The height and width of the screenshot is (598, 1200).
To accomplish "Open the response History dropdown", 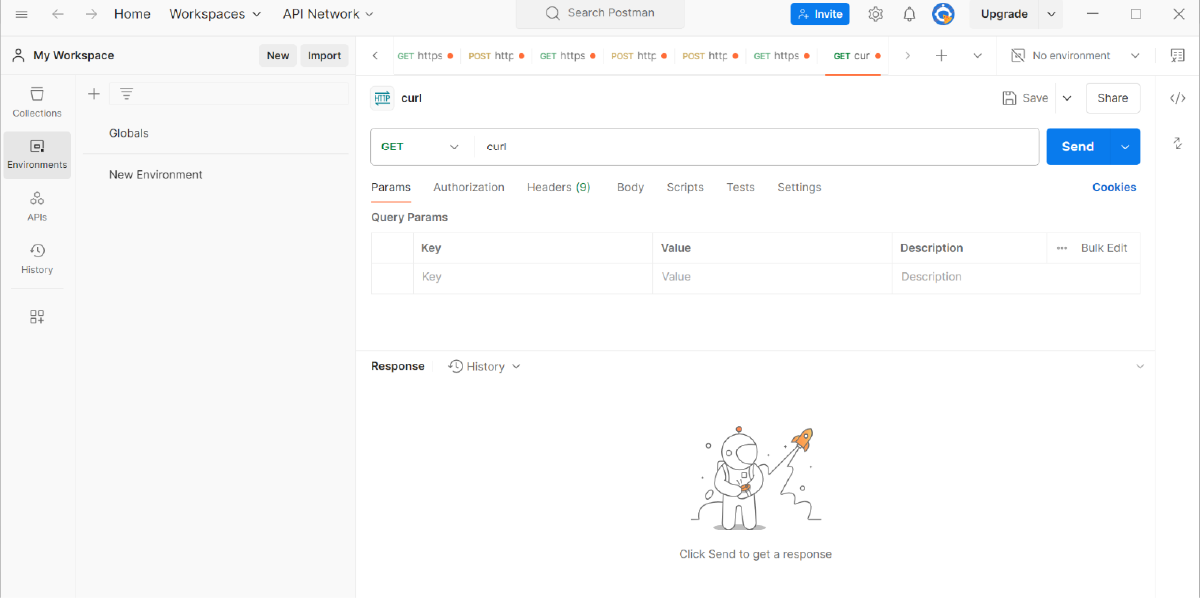I will point(485,367).
